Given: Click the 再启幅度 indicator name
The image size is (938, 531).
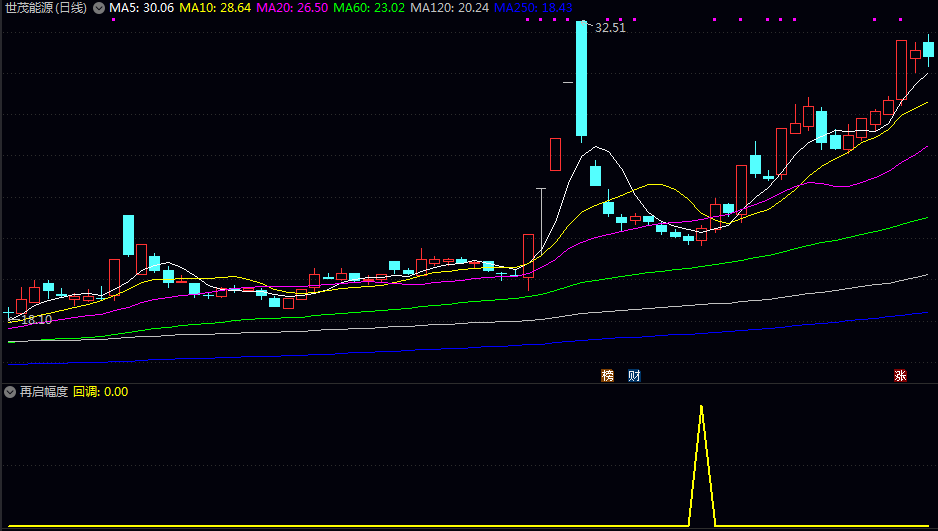Looking at the screenshot, I should (44, 392).
